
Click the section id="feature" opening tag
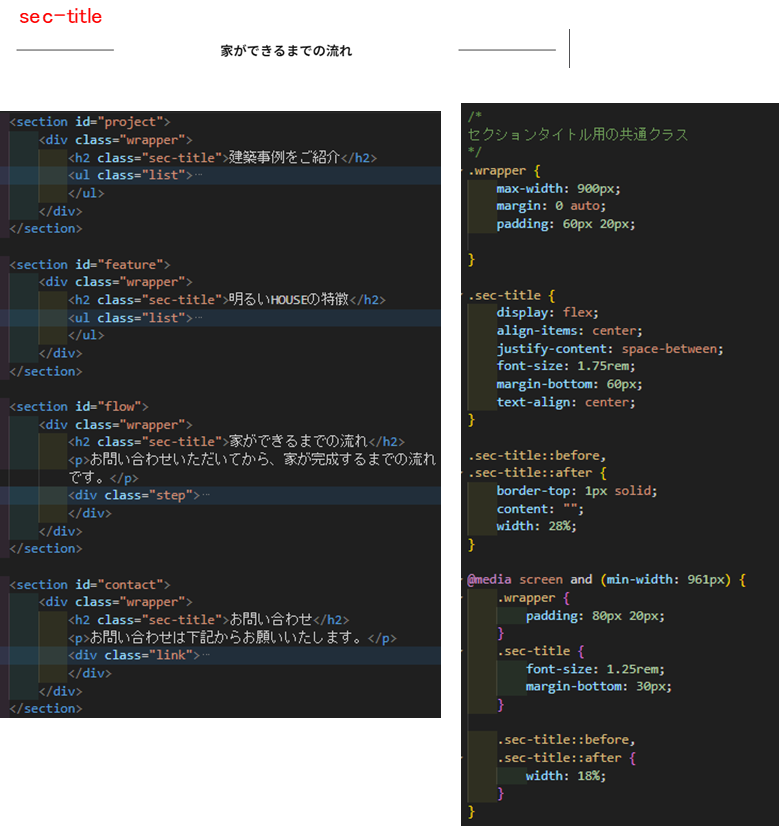90,264
